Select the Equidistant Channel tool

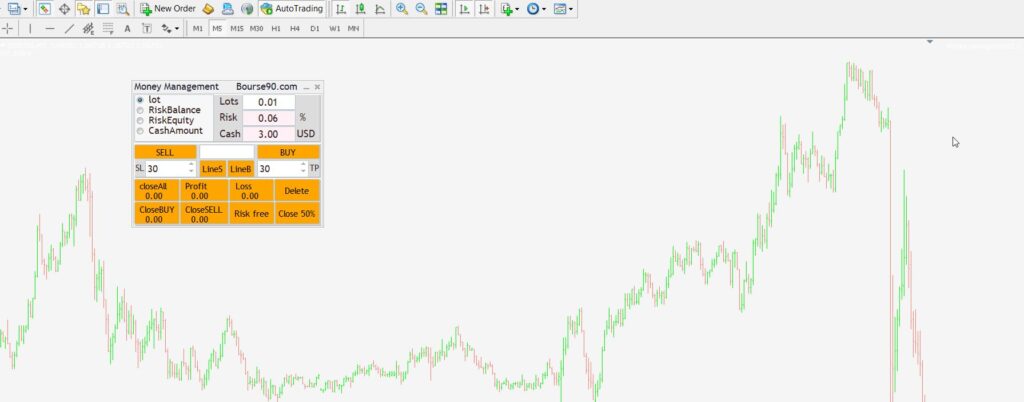88,29
